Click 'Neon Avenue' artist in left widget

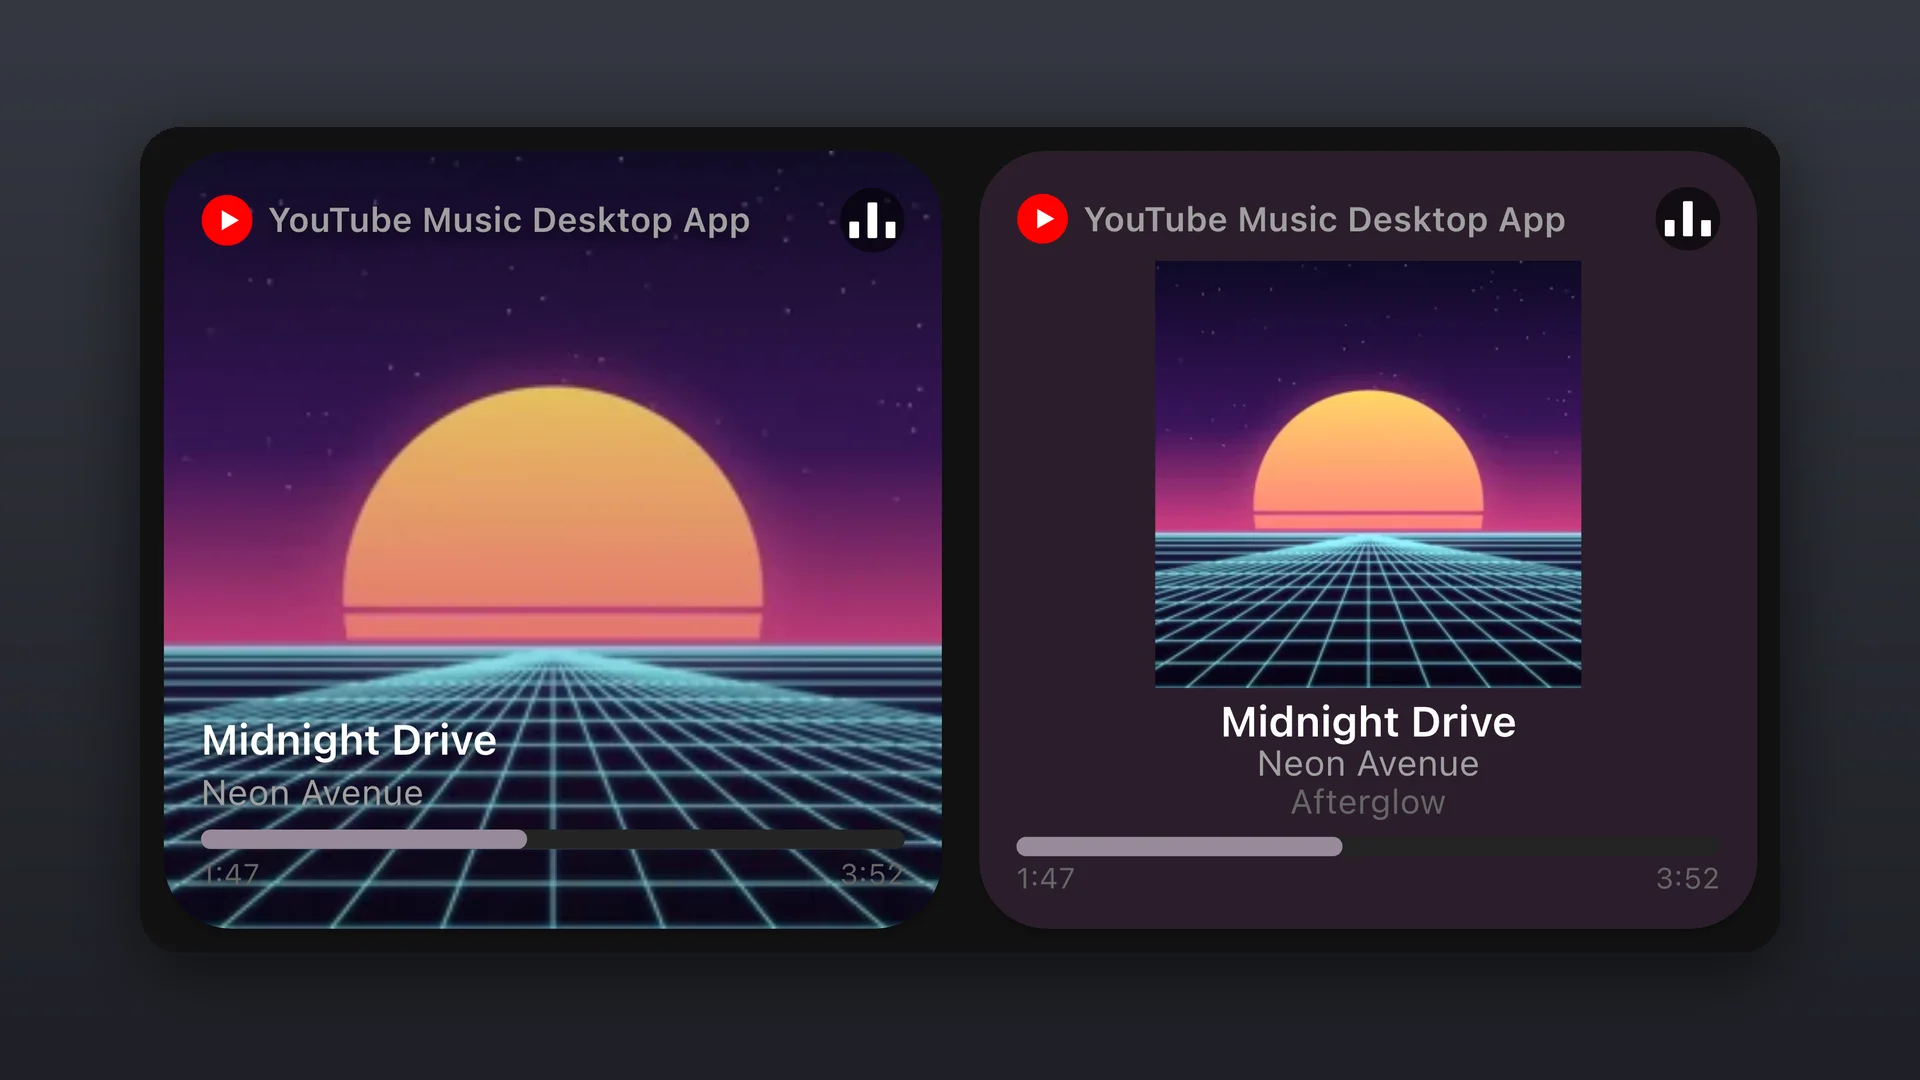[312, 793]
